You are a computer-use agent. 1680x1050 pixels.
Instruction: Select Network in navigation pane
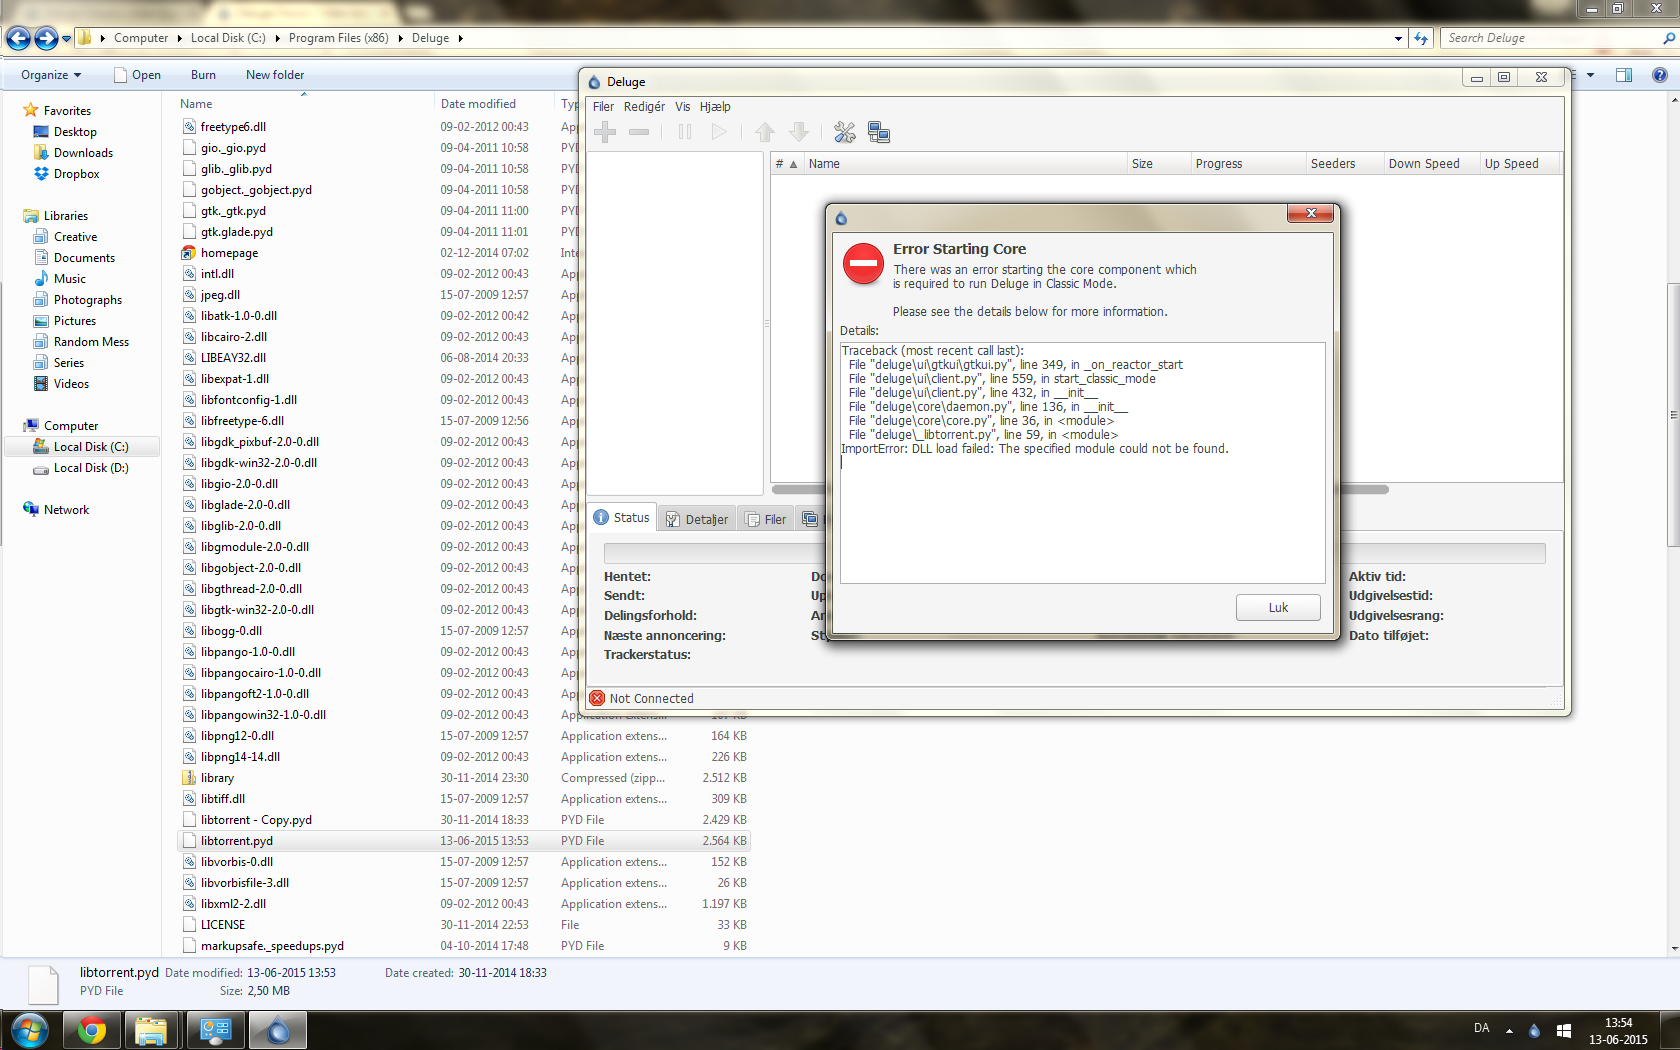(x=66, y=510)
